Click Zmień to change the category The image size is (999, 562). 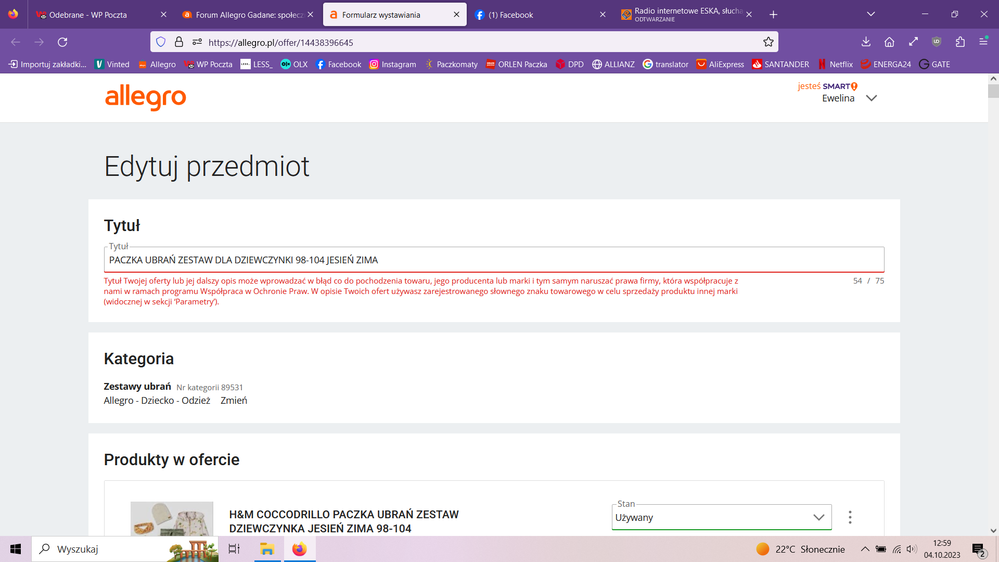(234, 400)
